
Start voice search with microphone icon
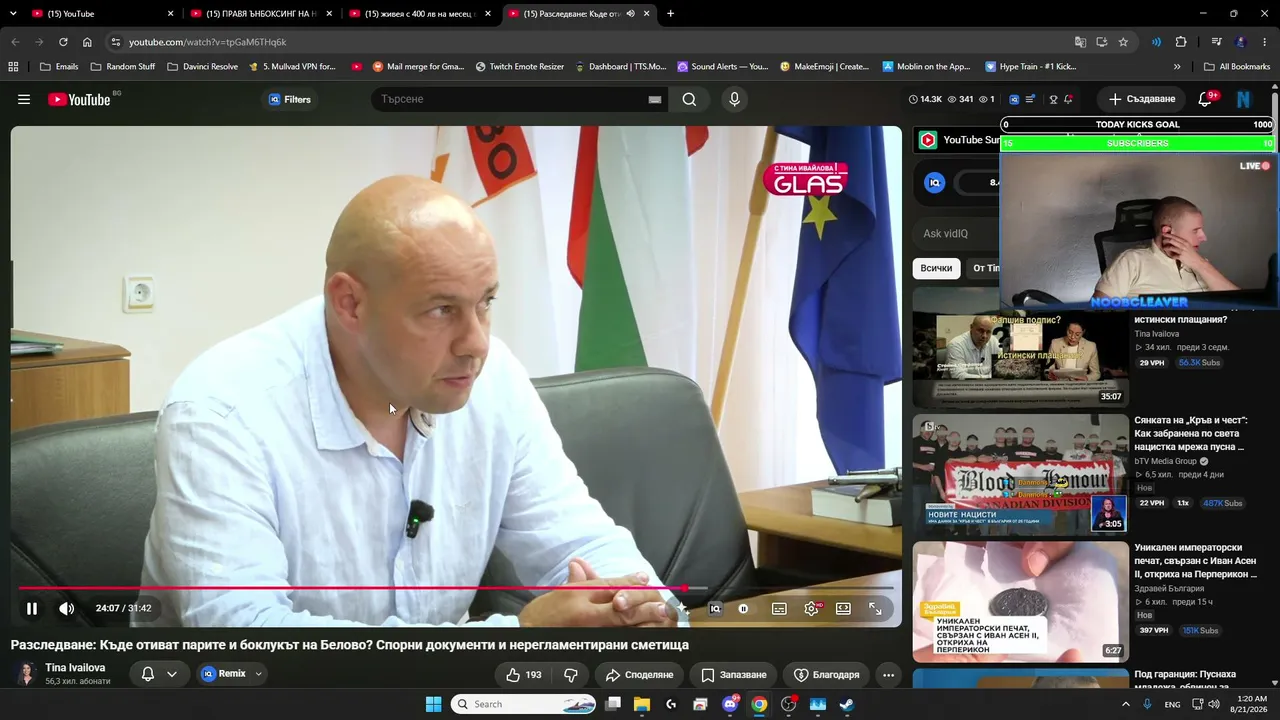(x=734, y=99)
